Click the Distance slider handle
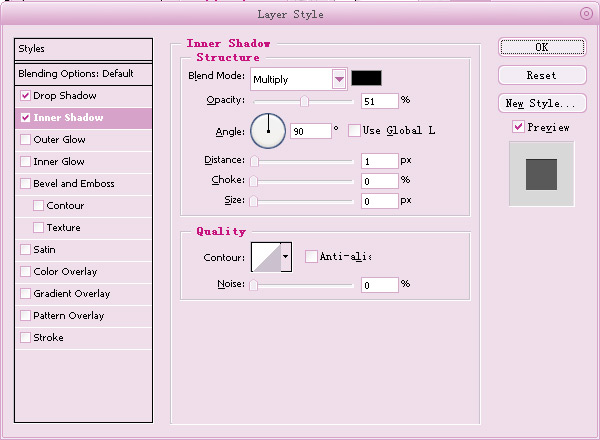This screenshot has width=600, height=440. 254,161
